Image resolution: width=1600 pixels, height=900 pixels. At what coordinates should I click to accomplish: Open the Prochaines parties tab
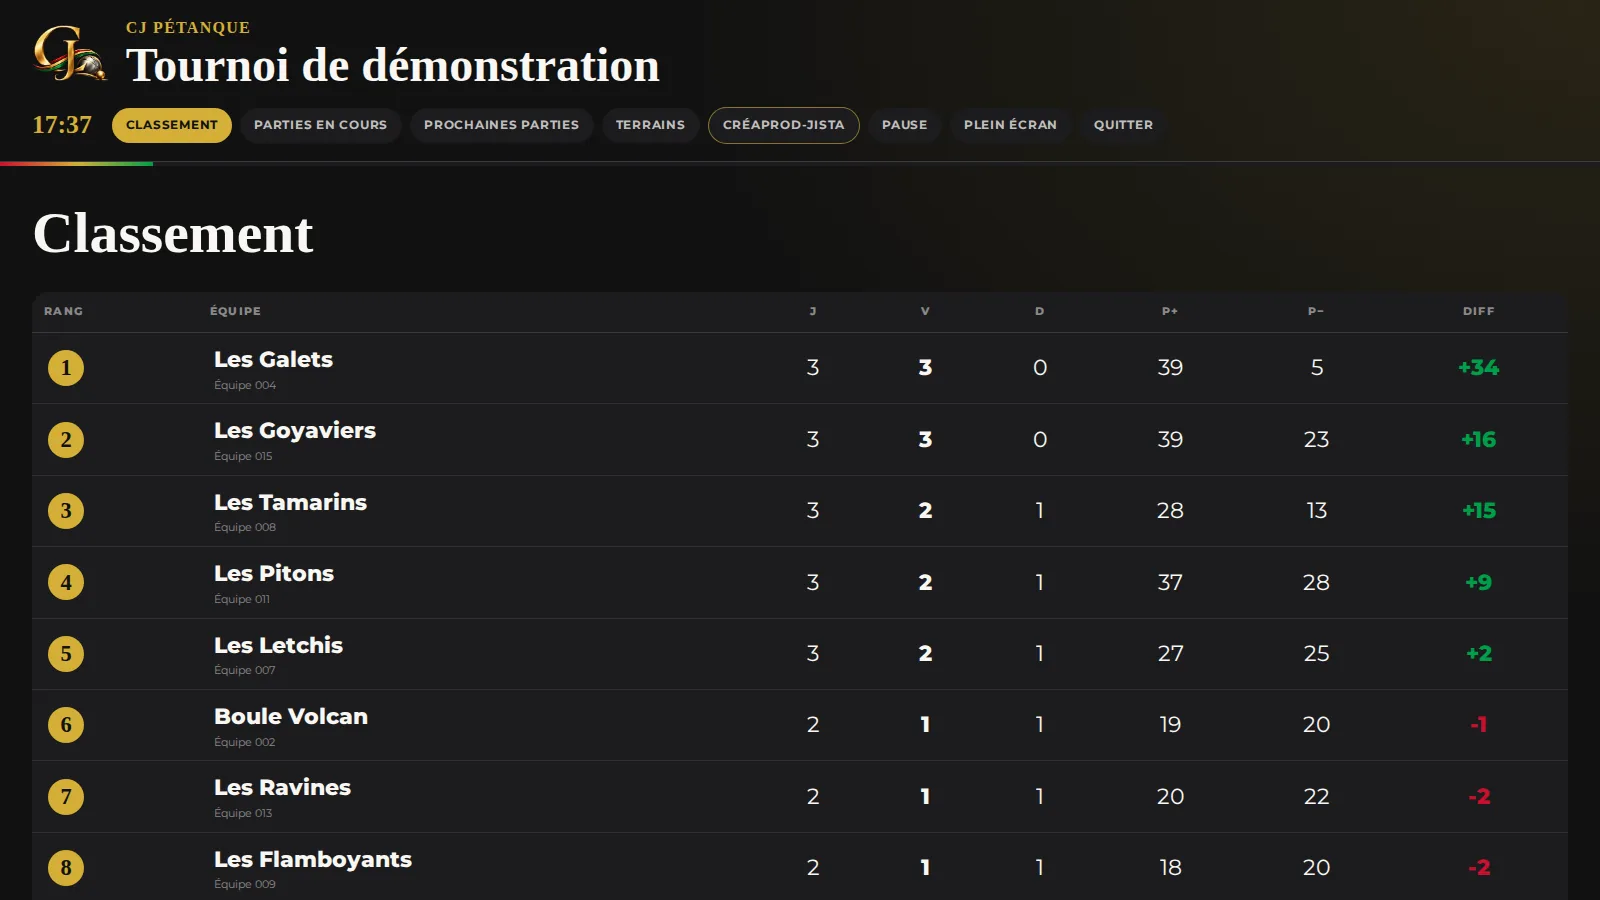point(501,125)
